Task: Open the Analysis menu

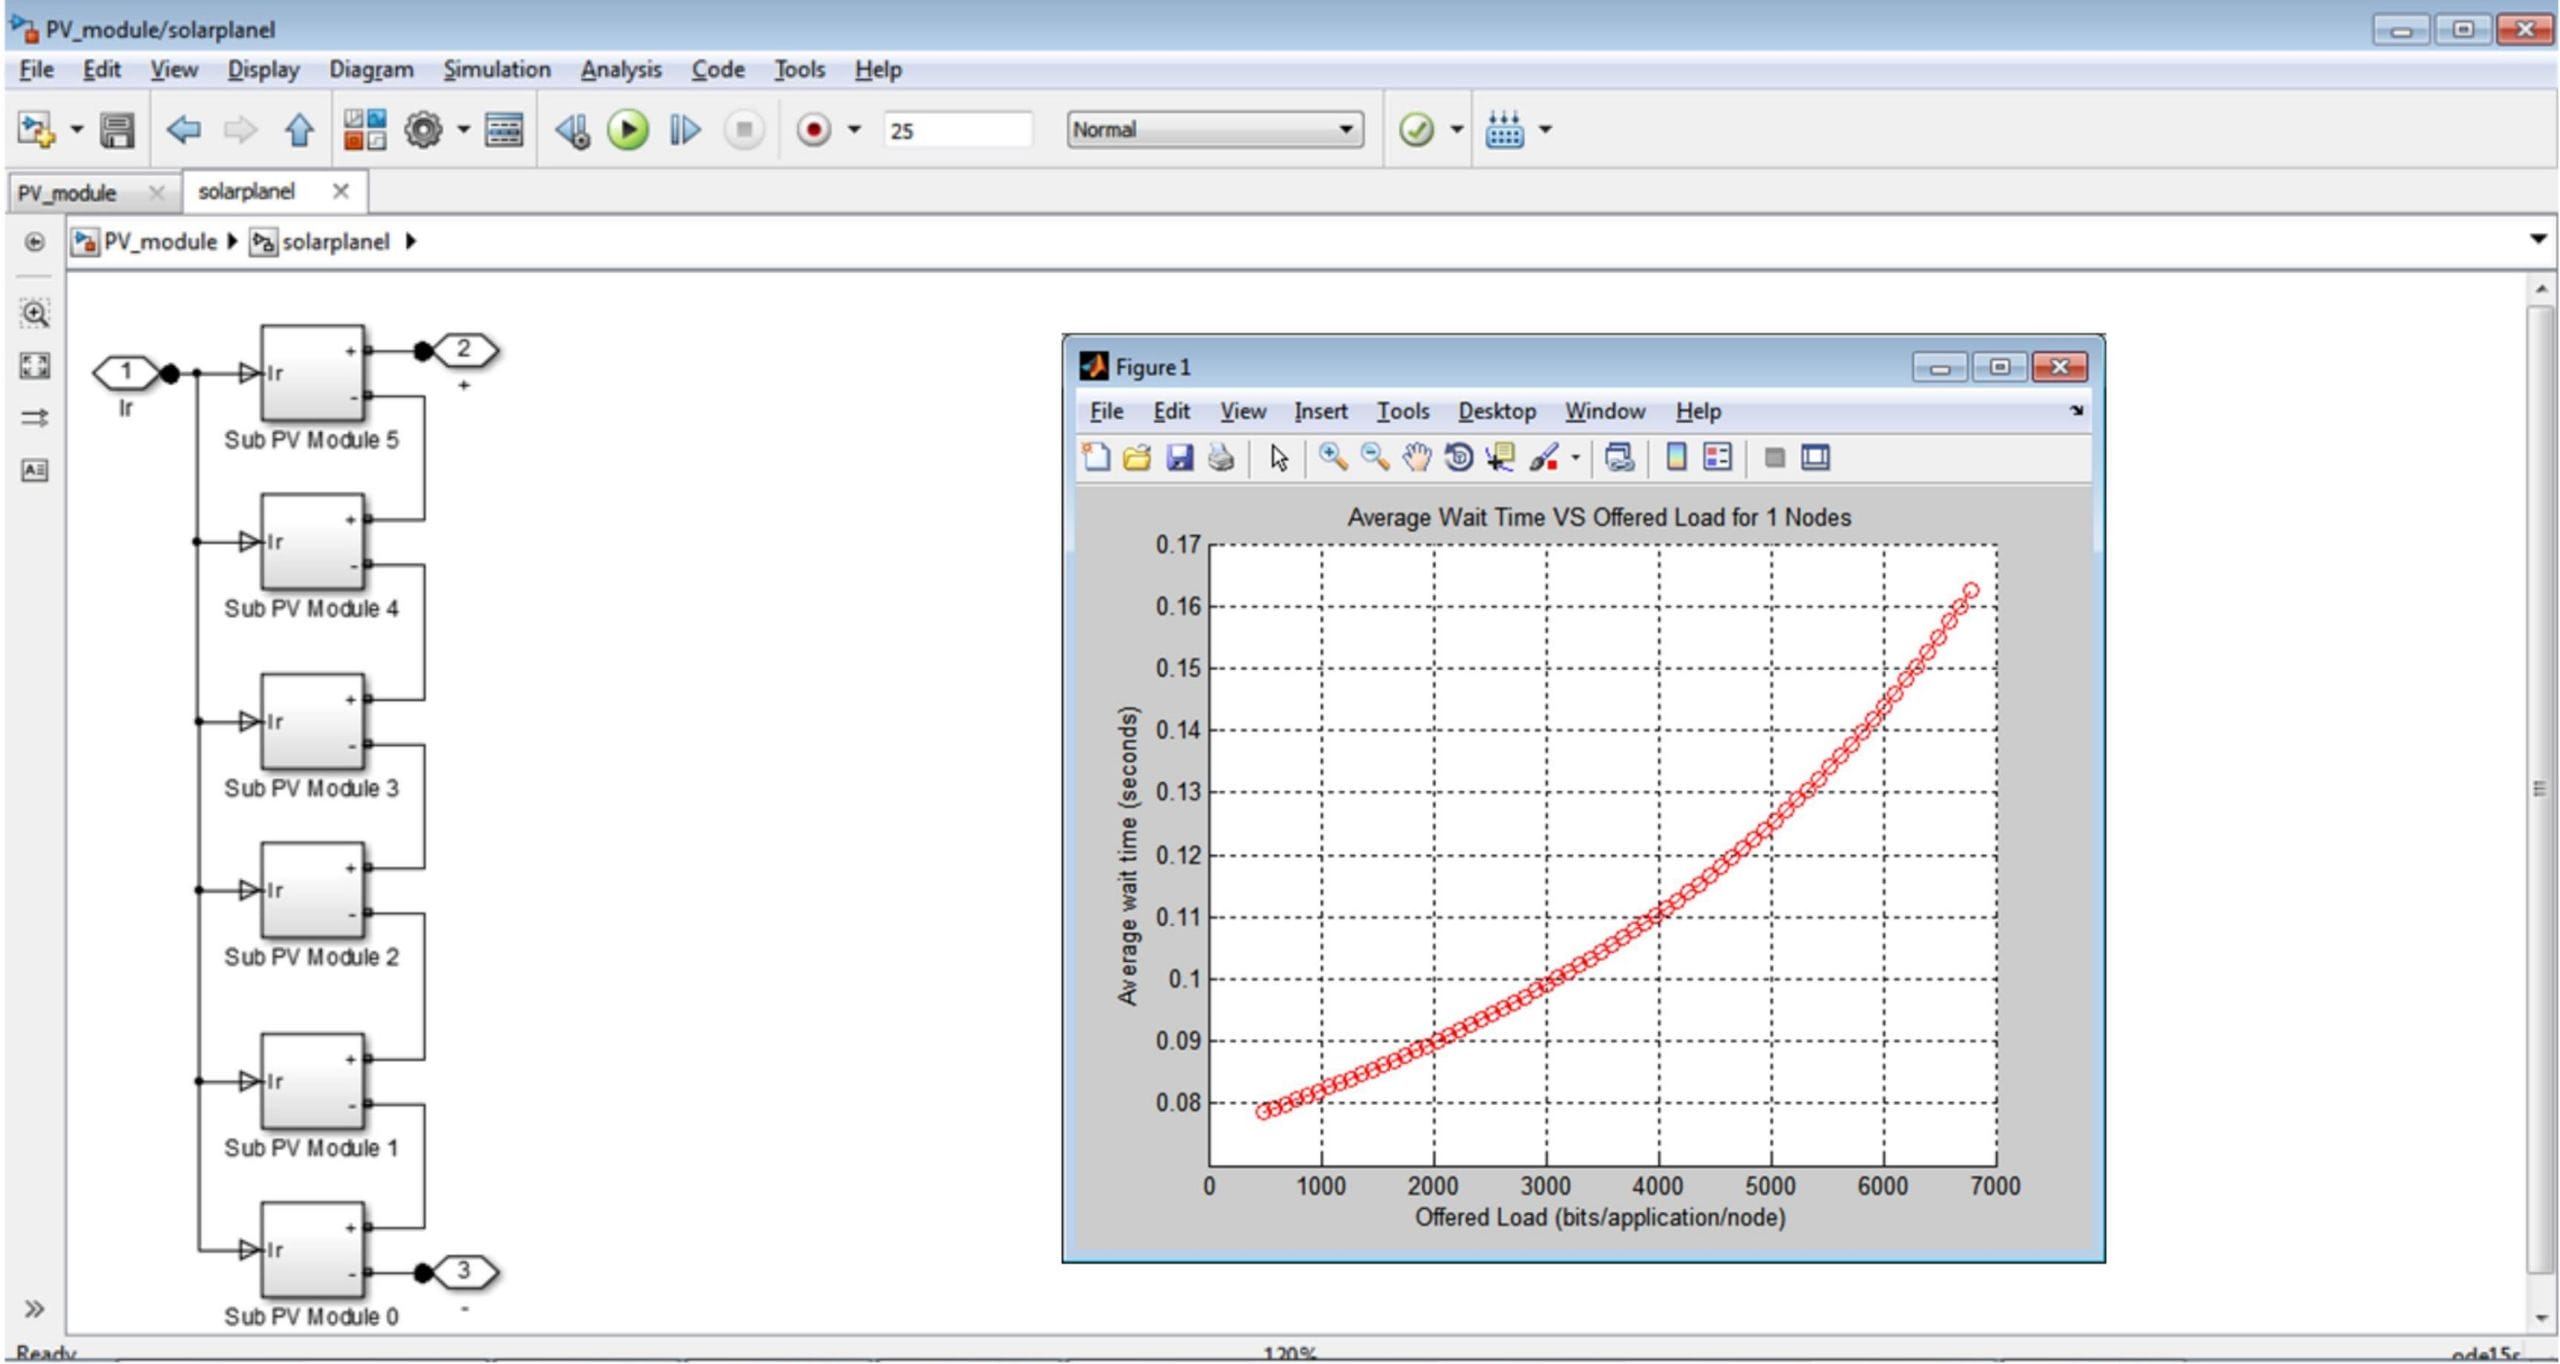Action: (x=621, y=70)
